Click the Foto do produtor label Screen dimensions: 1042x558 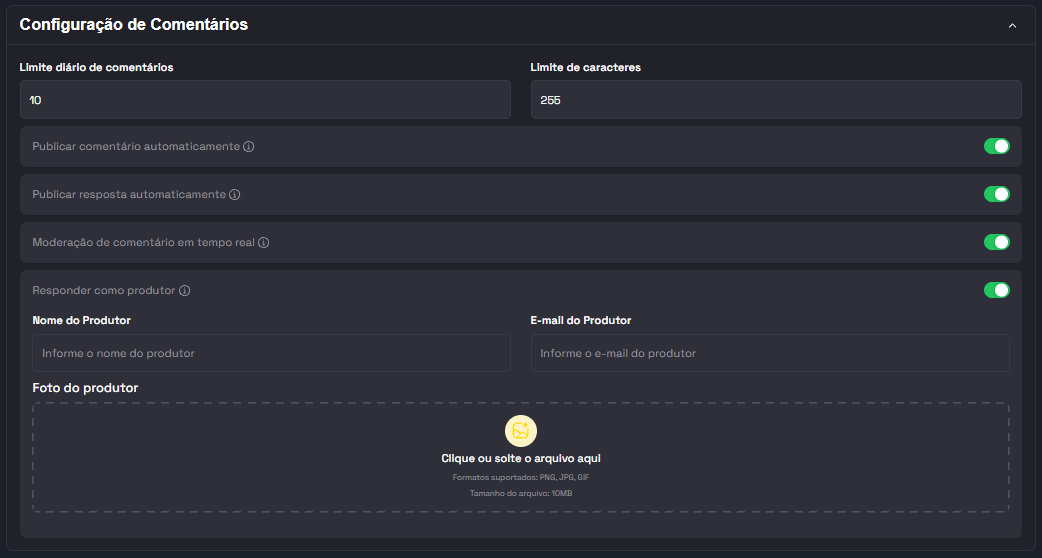point(85,388)
